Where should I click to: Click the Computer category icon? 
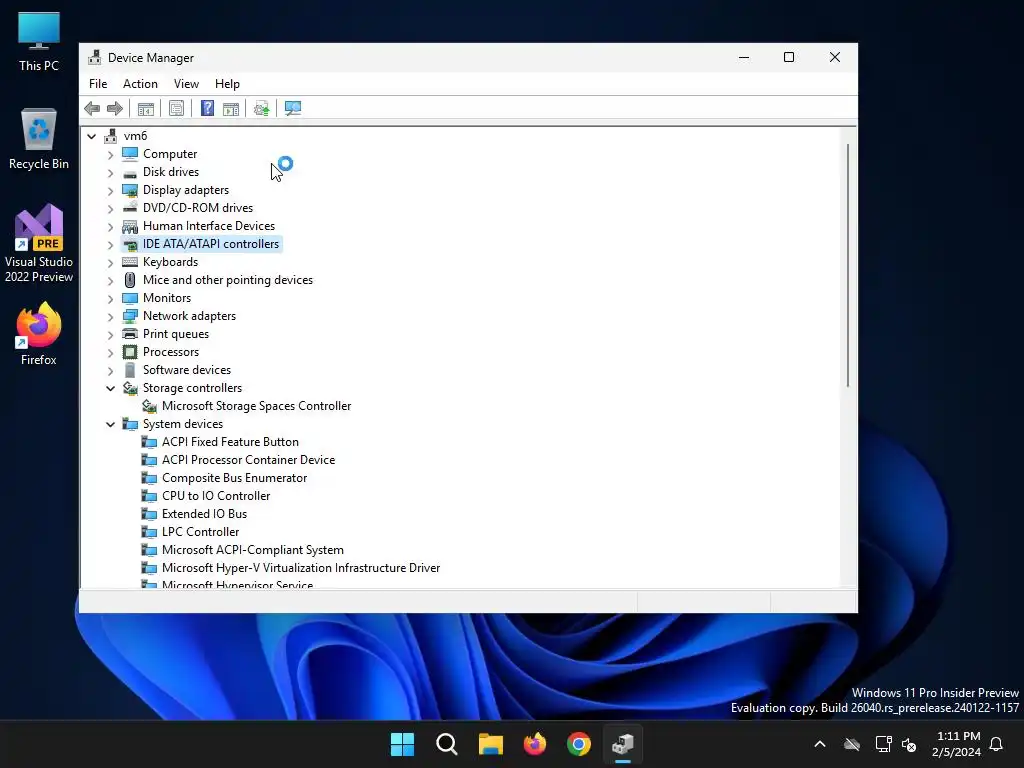[130, 153]
